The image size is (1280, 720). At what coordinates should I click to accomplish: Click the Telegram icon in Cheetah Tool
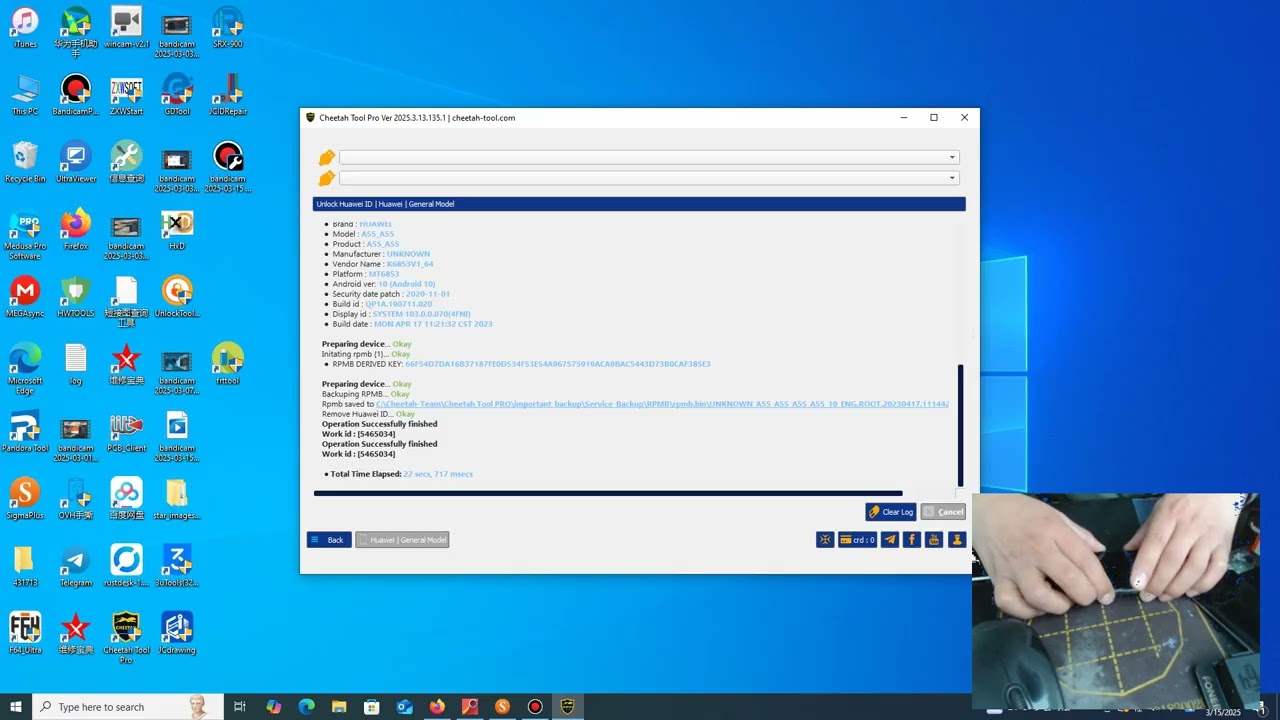pyautogui.click(x=889, y=540)
